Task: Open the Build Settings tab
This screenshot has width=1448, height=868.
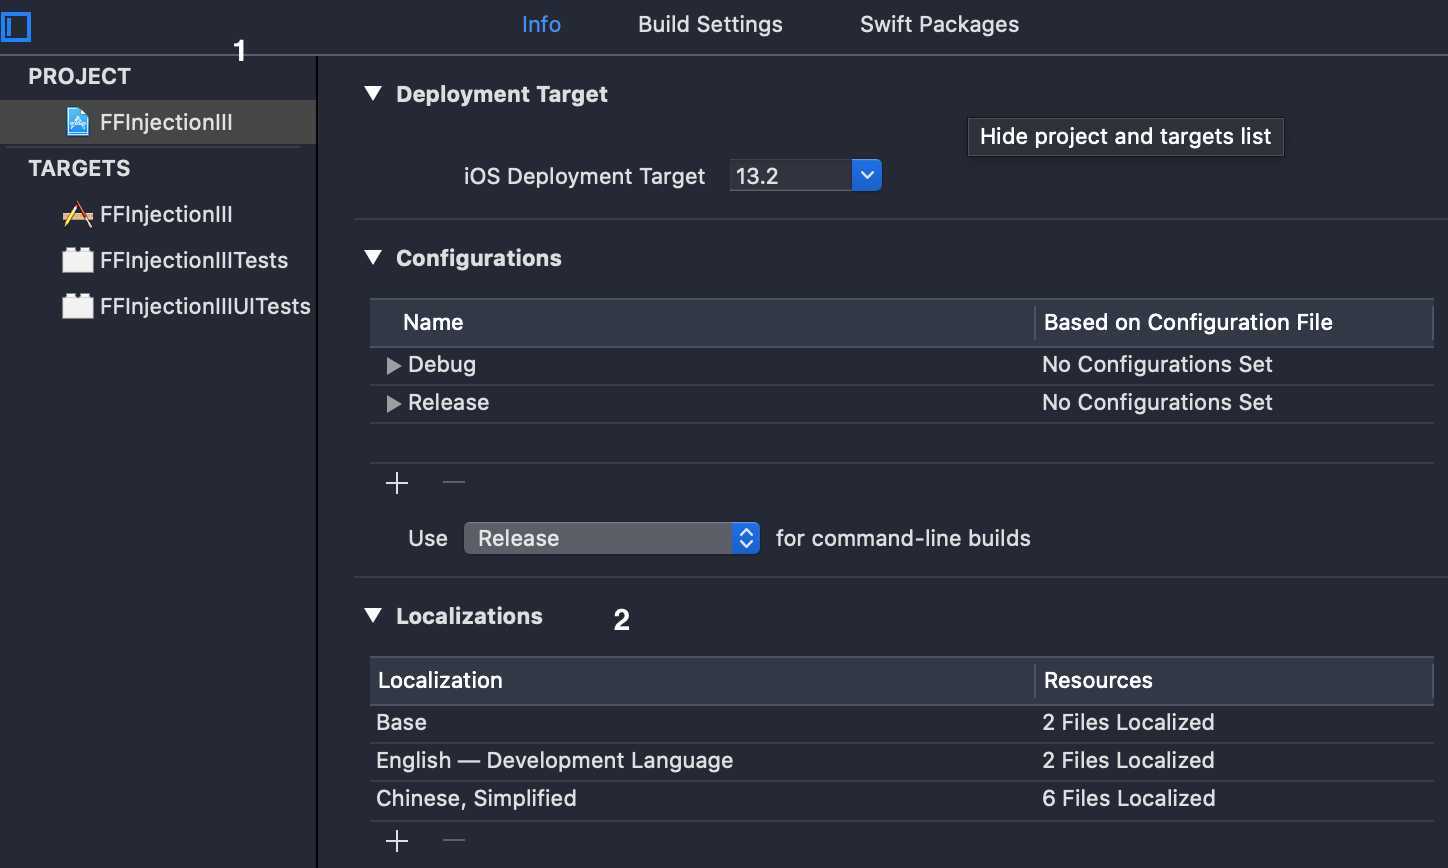Action: click(x=710, y=25)
